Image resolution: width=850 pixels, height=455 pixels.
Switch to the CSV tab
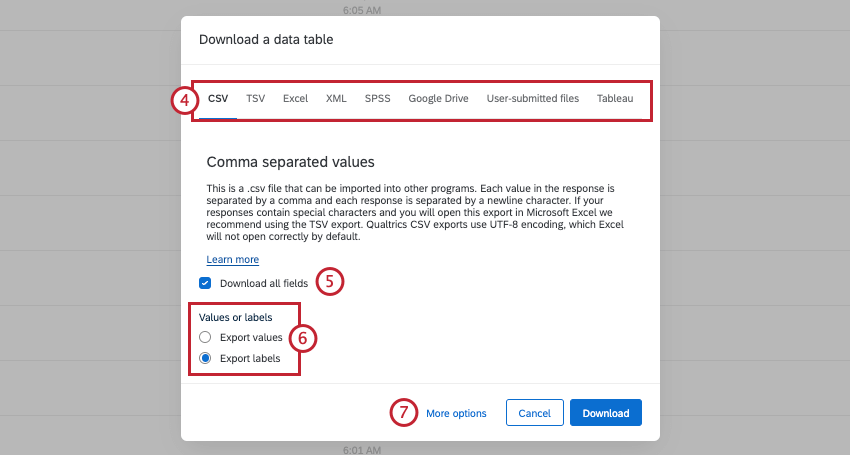click(x=218, y=99)
